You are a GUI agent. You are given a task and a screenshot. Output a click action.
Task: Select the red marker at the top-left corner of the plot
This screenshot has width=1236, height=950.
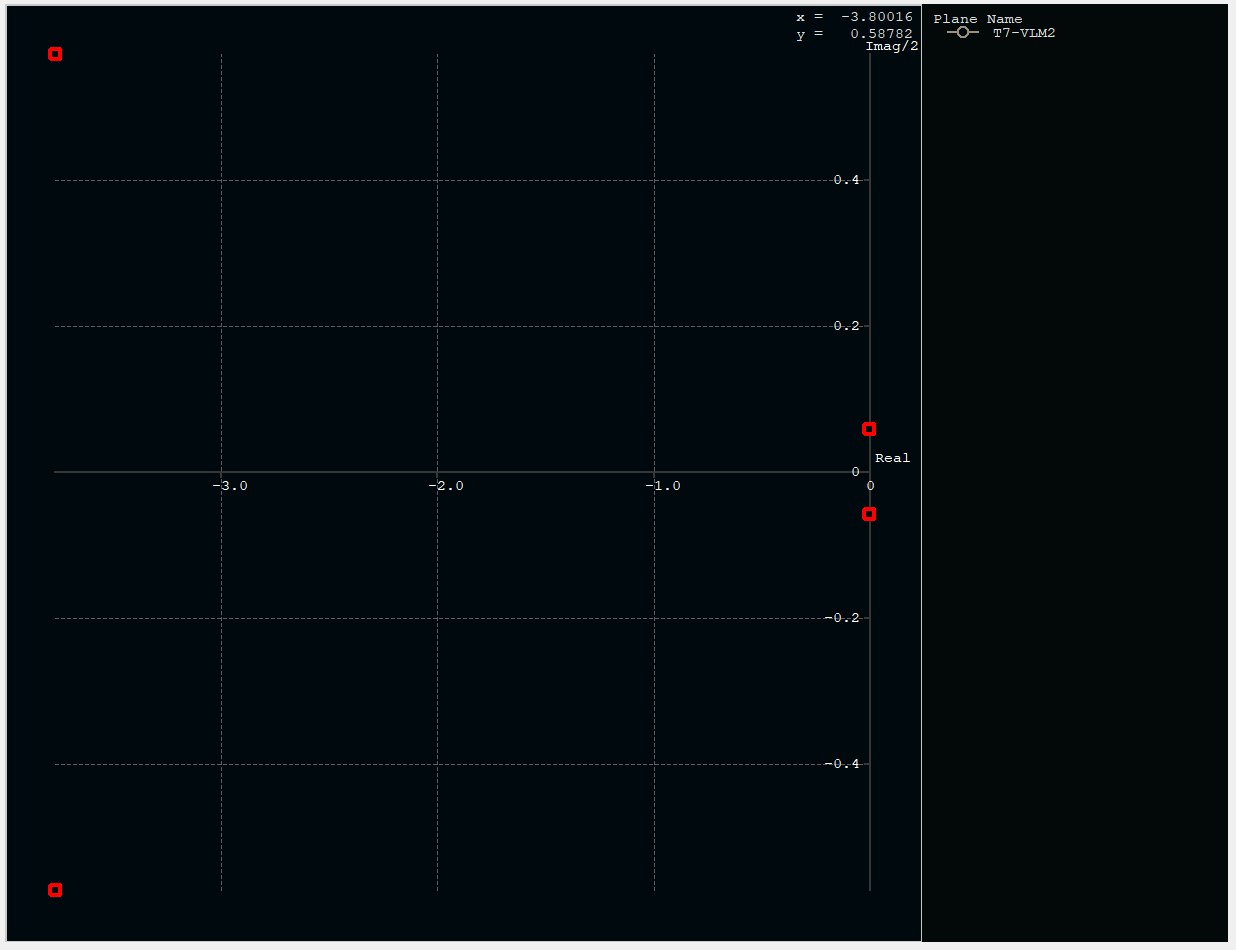coord(55,54)
